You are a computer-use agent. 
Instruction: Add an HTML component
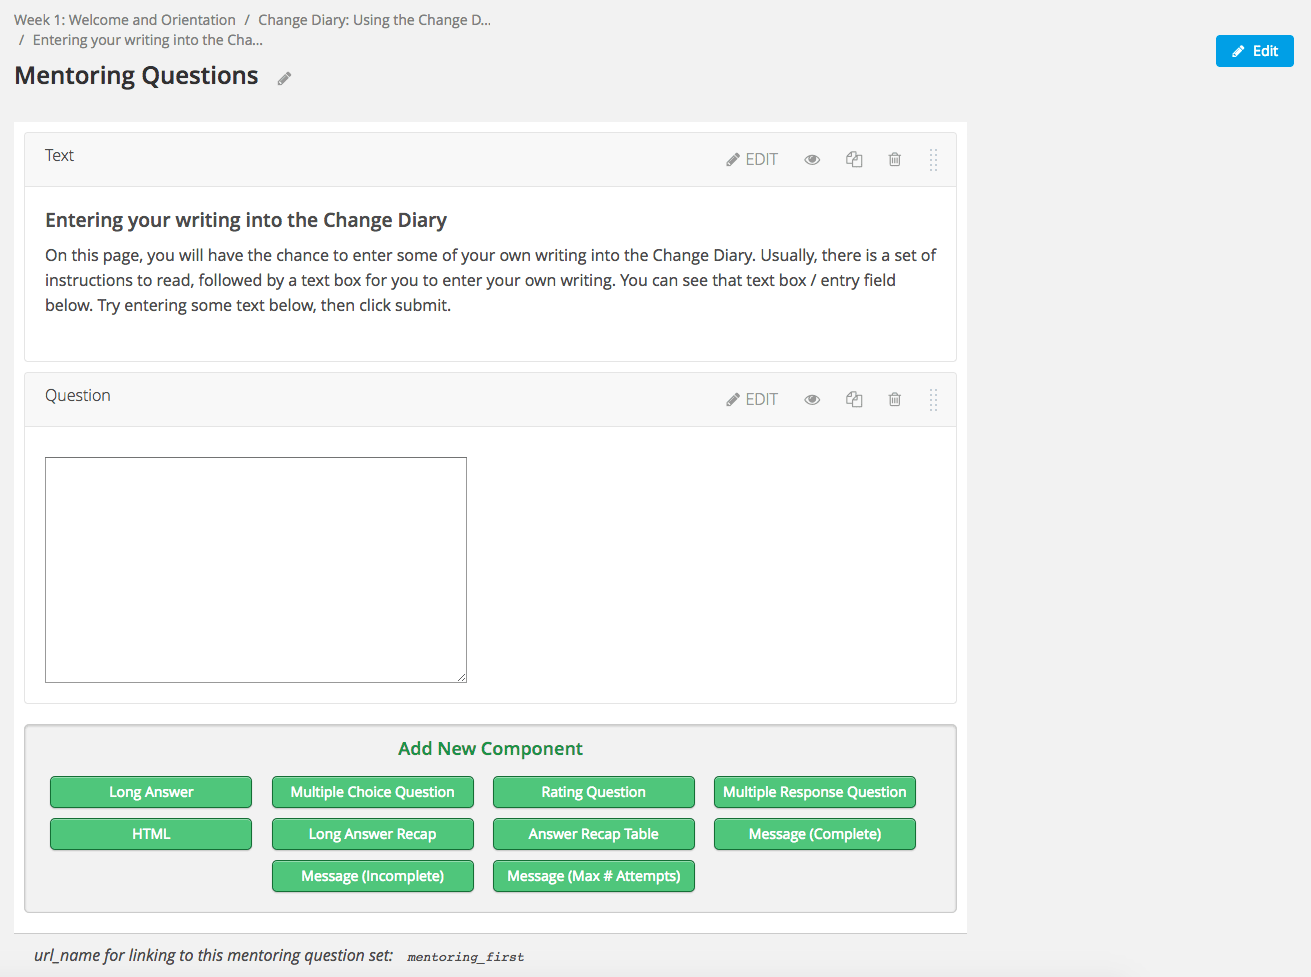point(150,833)
